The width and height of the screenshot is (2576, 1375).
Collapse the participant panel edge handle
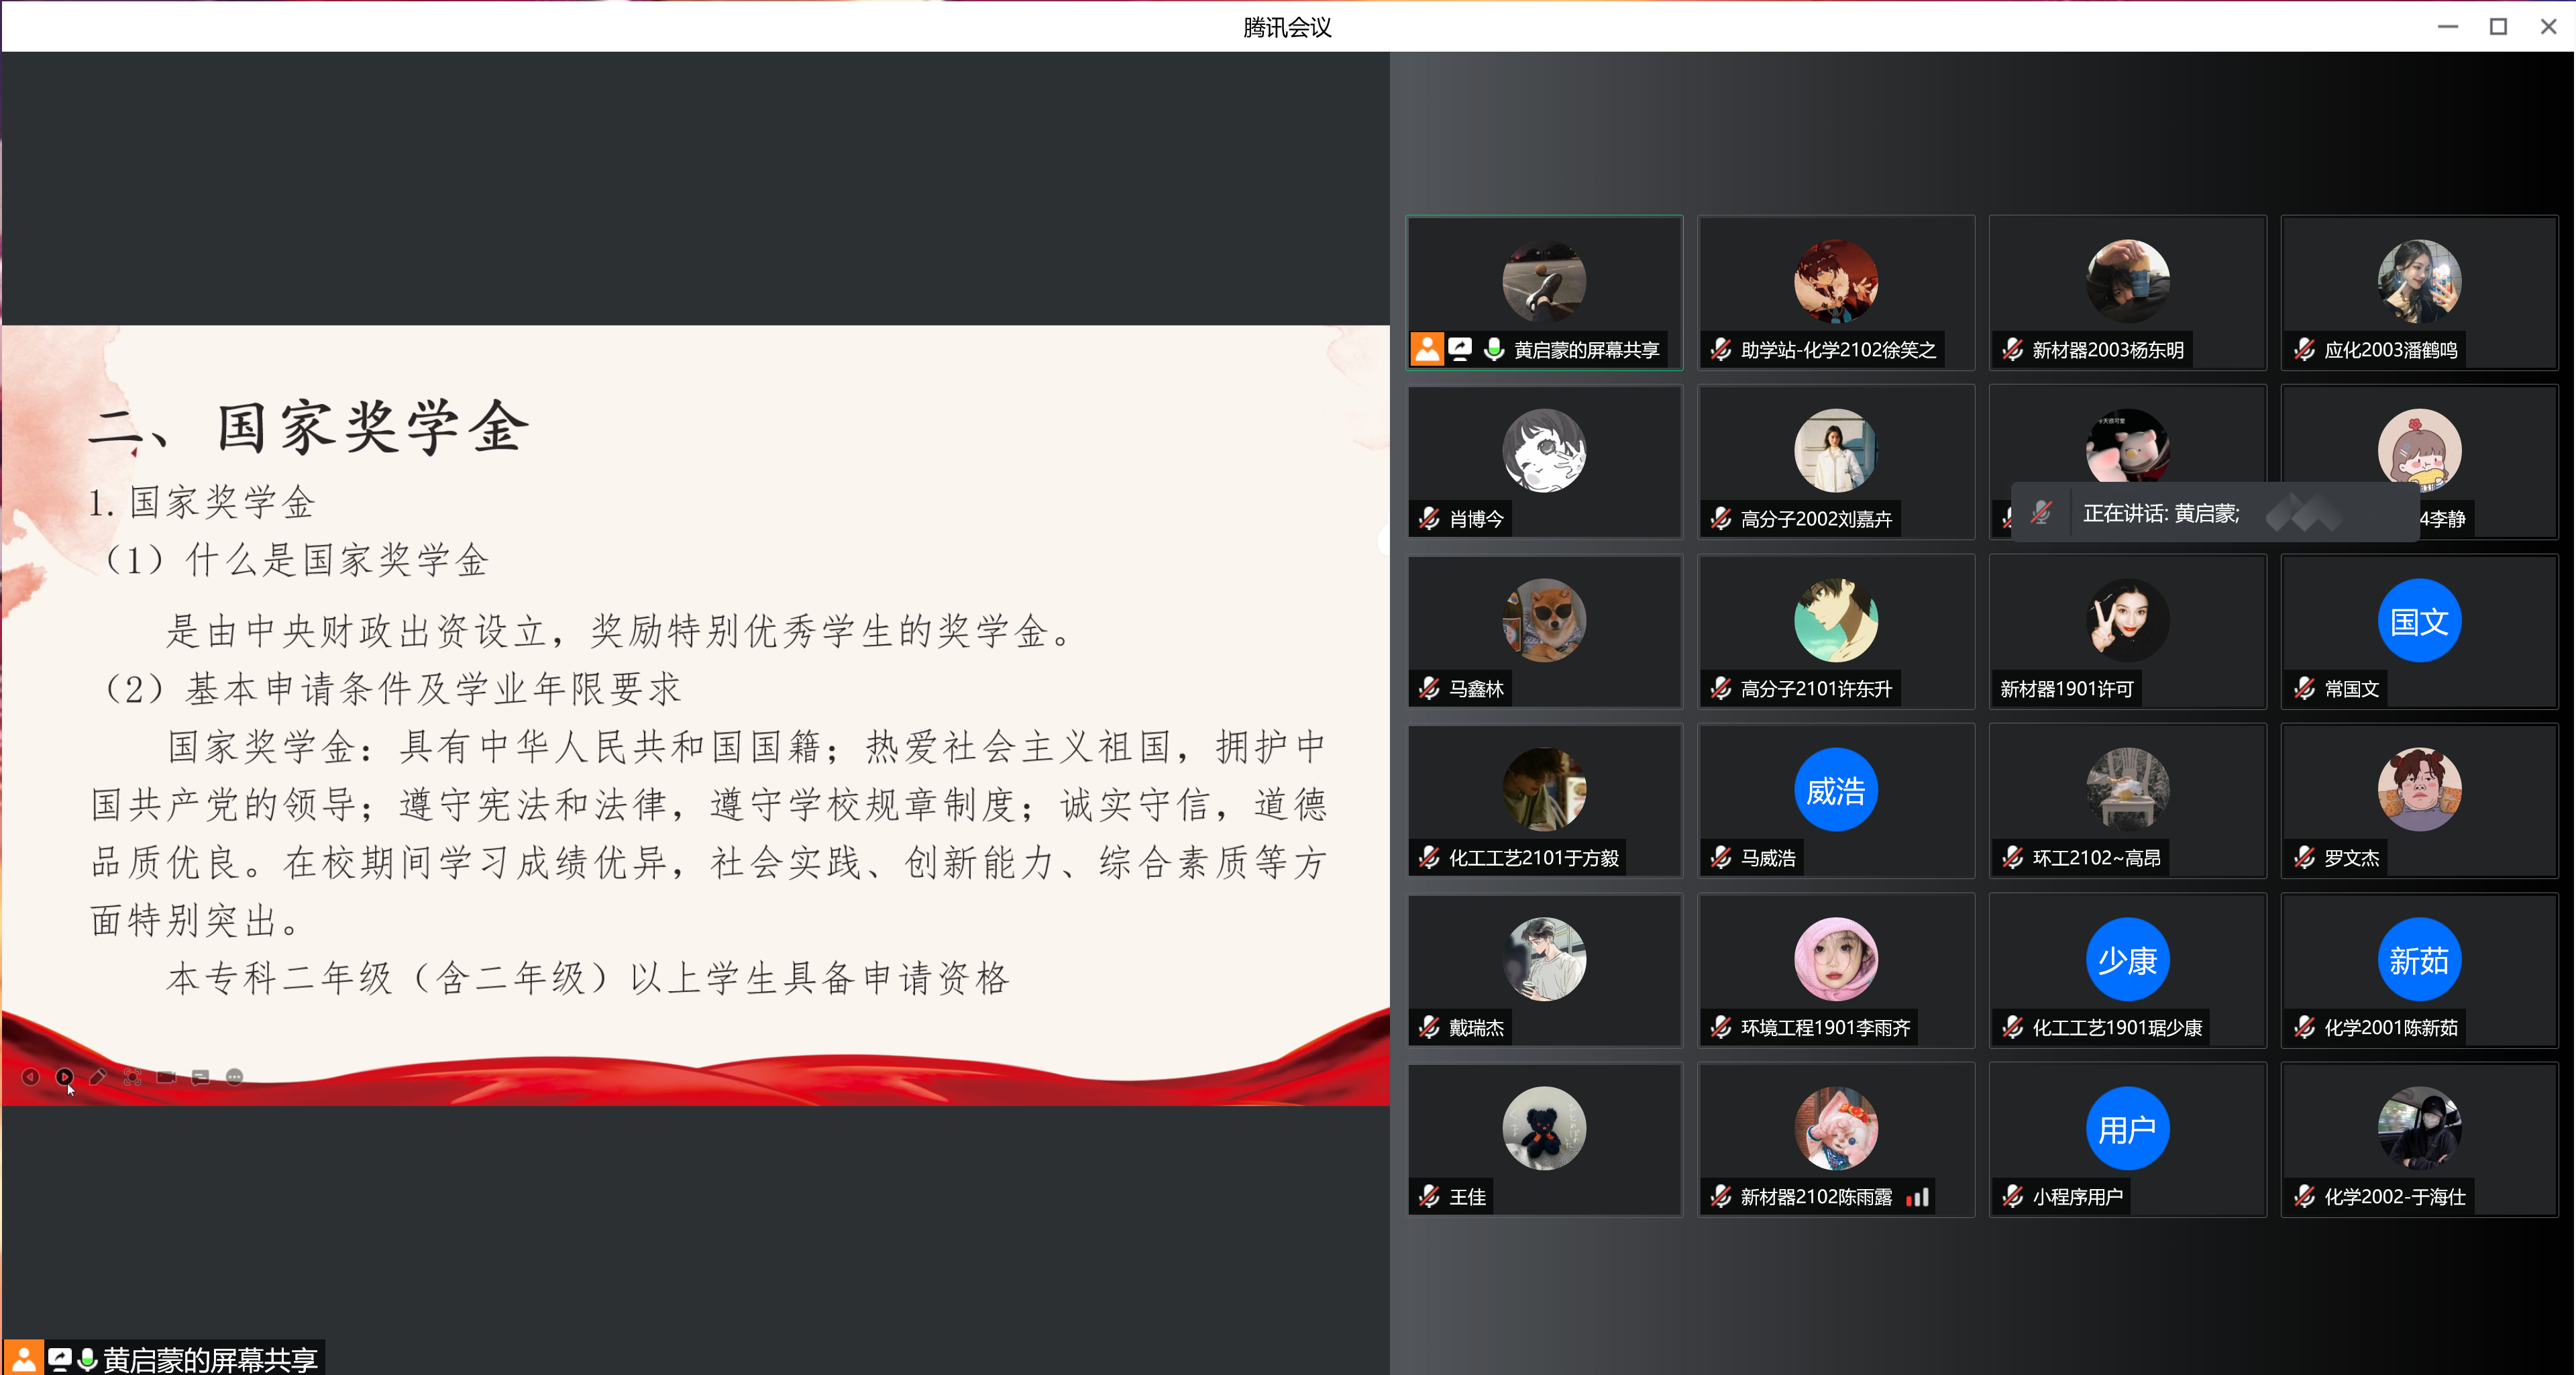(x=1385, y=541)
